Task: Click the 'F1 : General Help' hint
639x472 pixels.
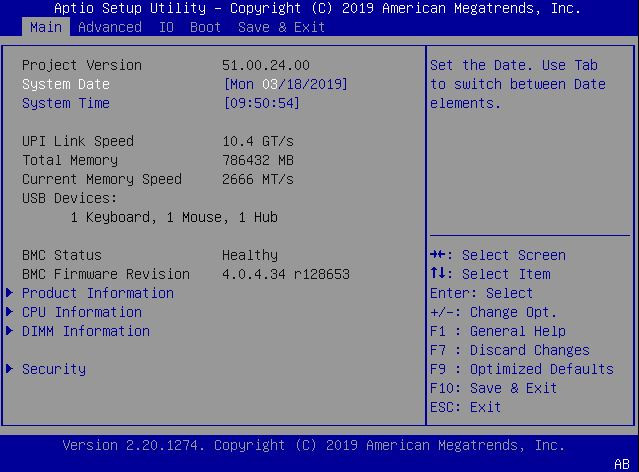Action: click(x=498, y=331)
